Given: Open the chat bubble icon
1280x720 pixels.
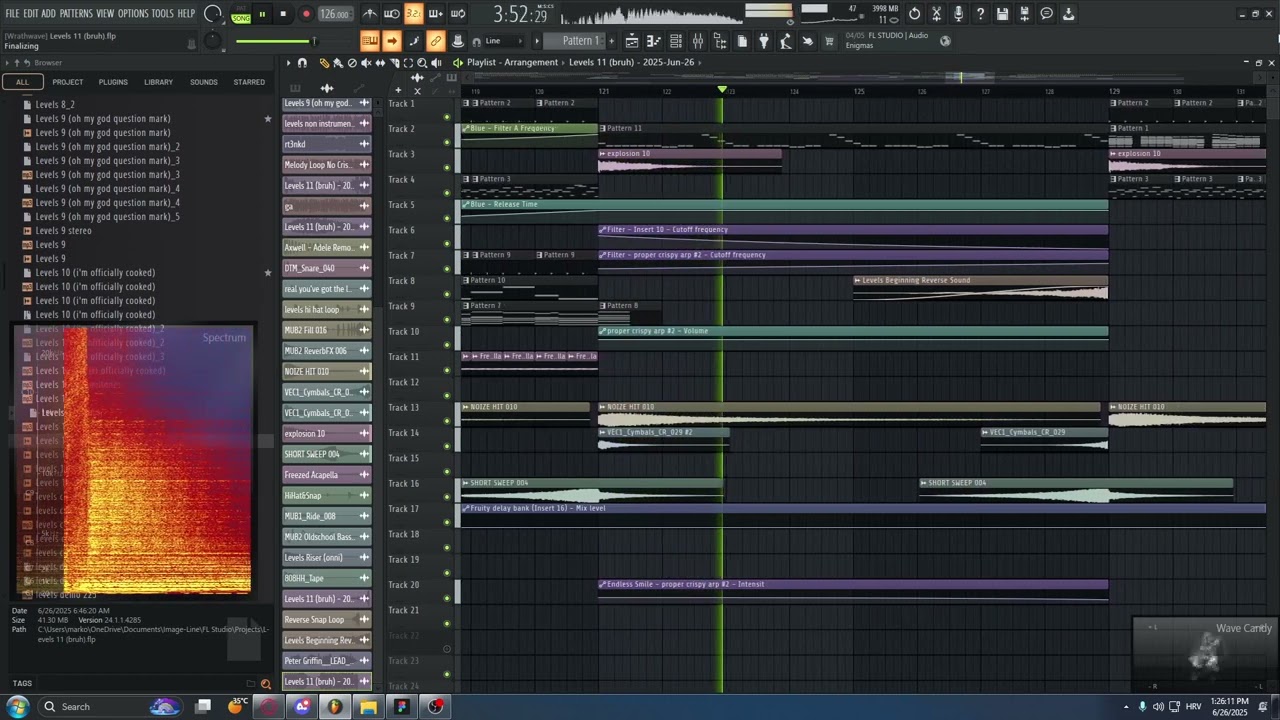Looking at the screenshot, I should coord(1046,14).
